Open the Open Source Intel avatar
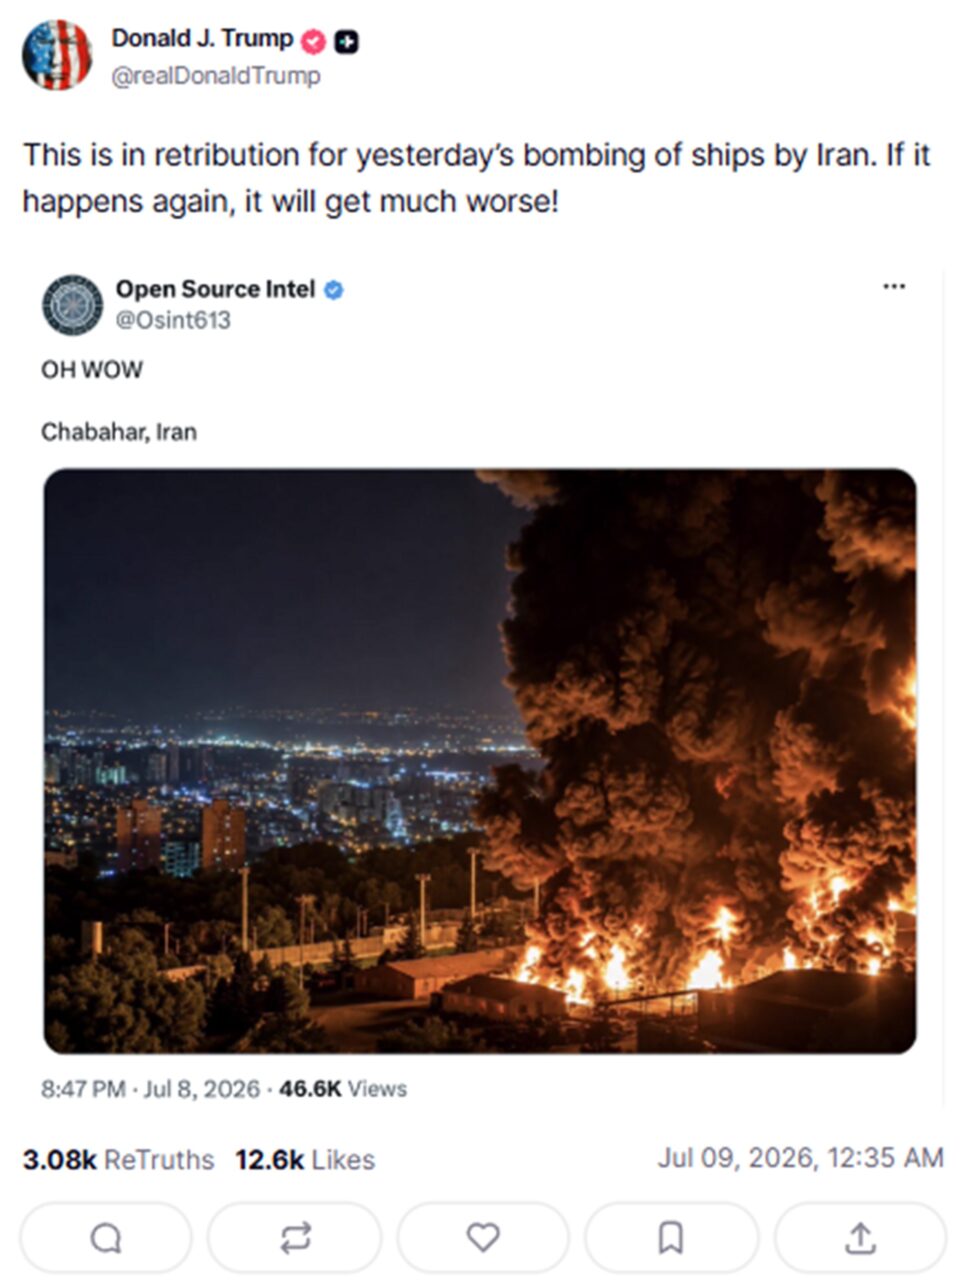The image size is (960, 1284). [x=73, y=305]
